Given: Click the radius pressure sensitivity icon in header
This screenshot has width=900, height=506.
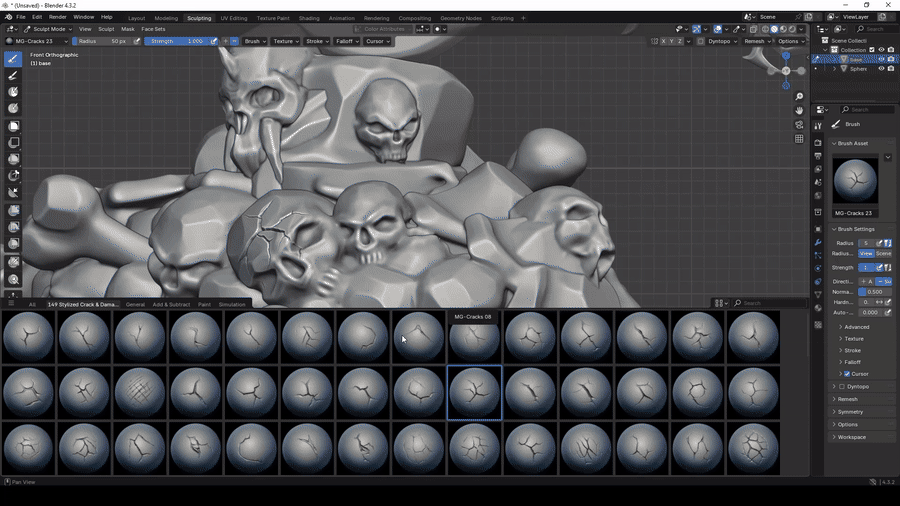Looking at the screenshot, I should 137,41.
